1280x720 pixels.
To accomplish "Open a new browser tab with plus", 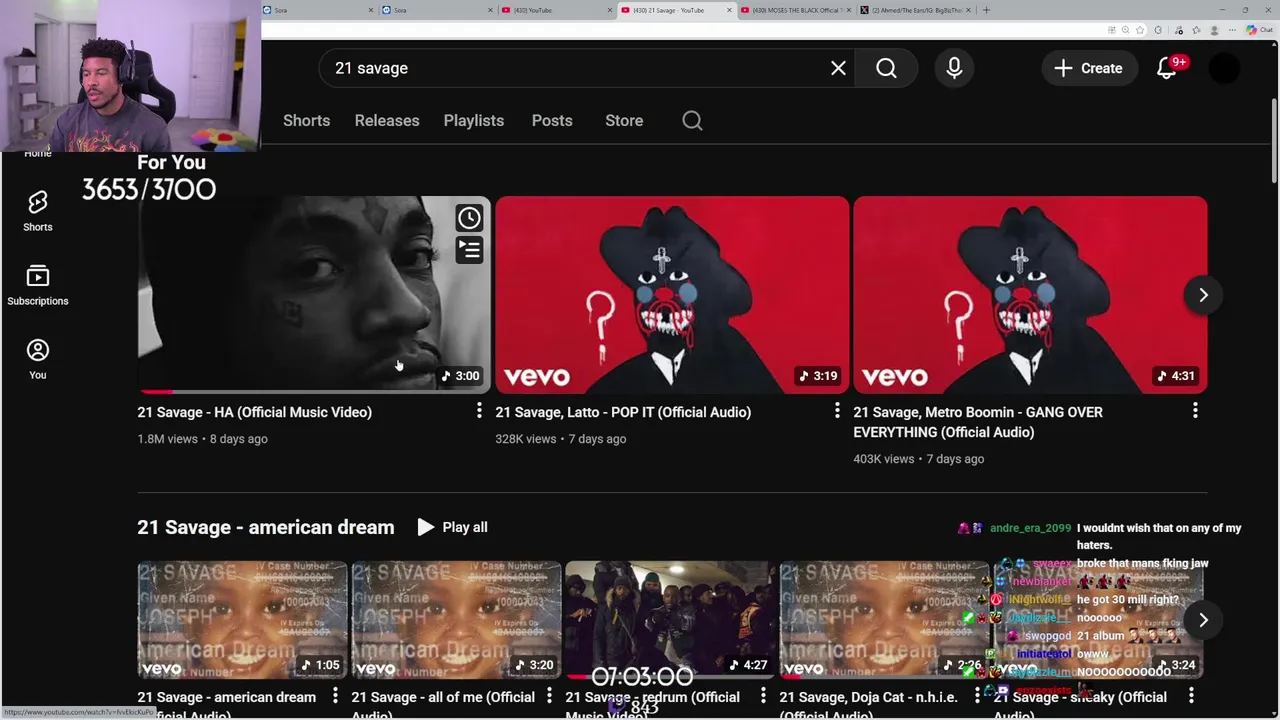I will click(x=986, y=10).
